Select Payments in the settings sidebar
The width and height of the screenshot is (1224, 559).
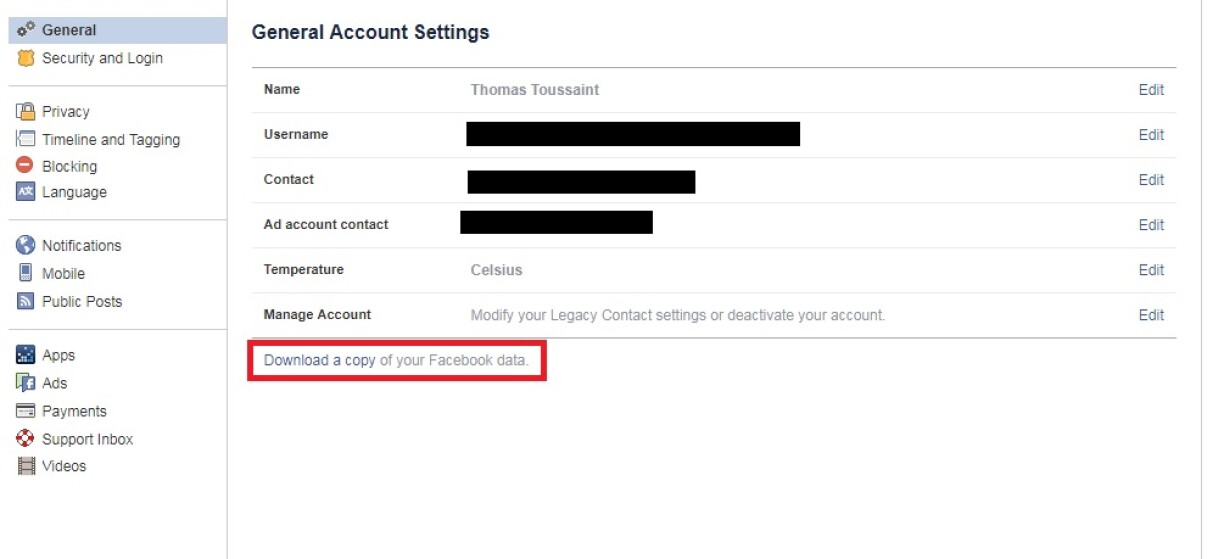tap(74, 411)
